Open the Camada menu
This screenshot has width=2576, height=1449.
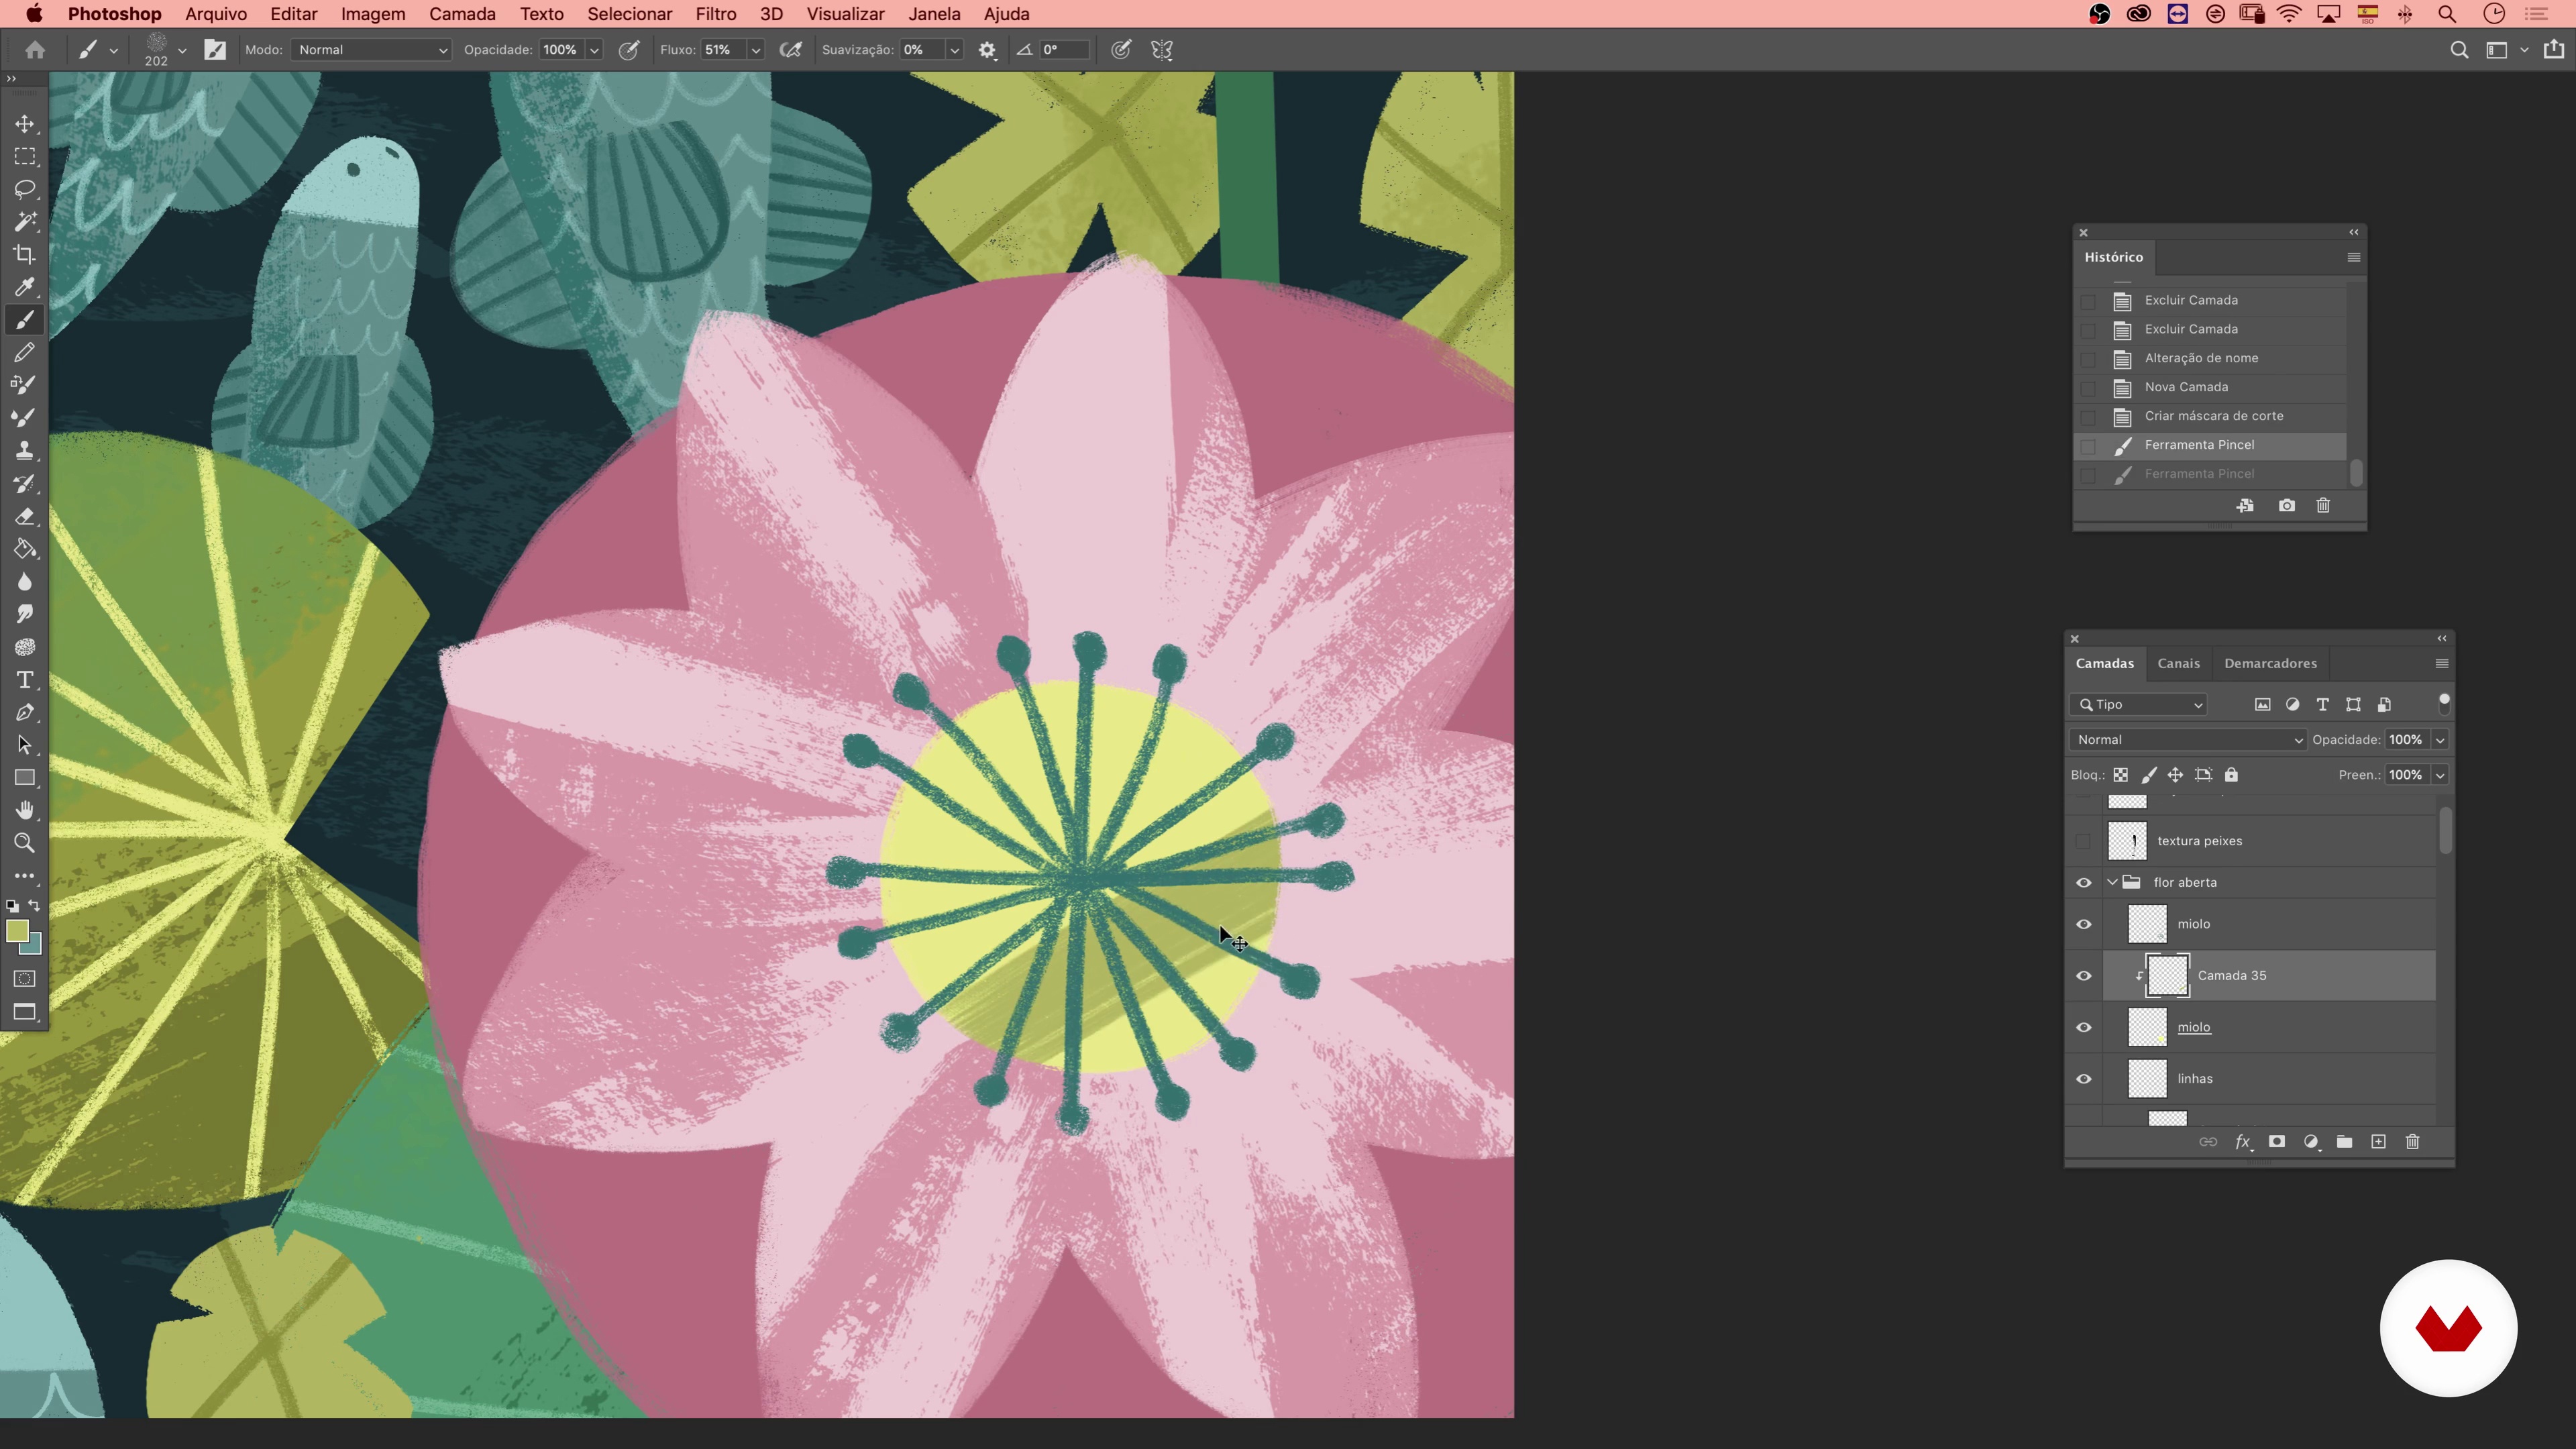click(x=462, y=14)
